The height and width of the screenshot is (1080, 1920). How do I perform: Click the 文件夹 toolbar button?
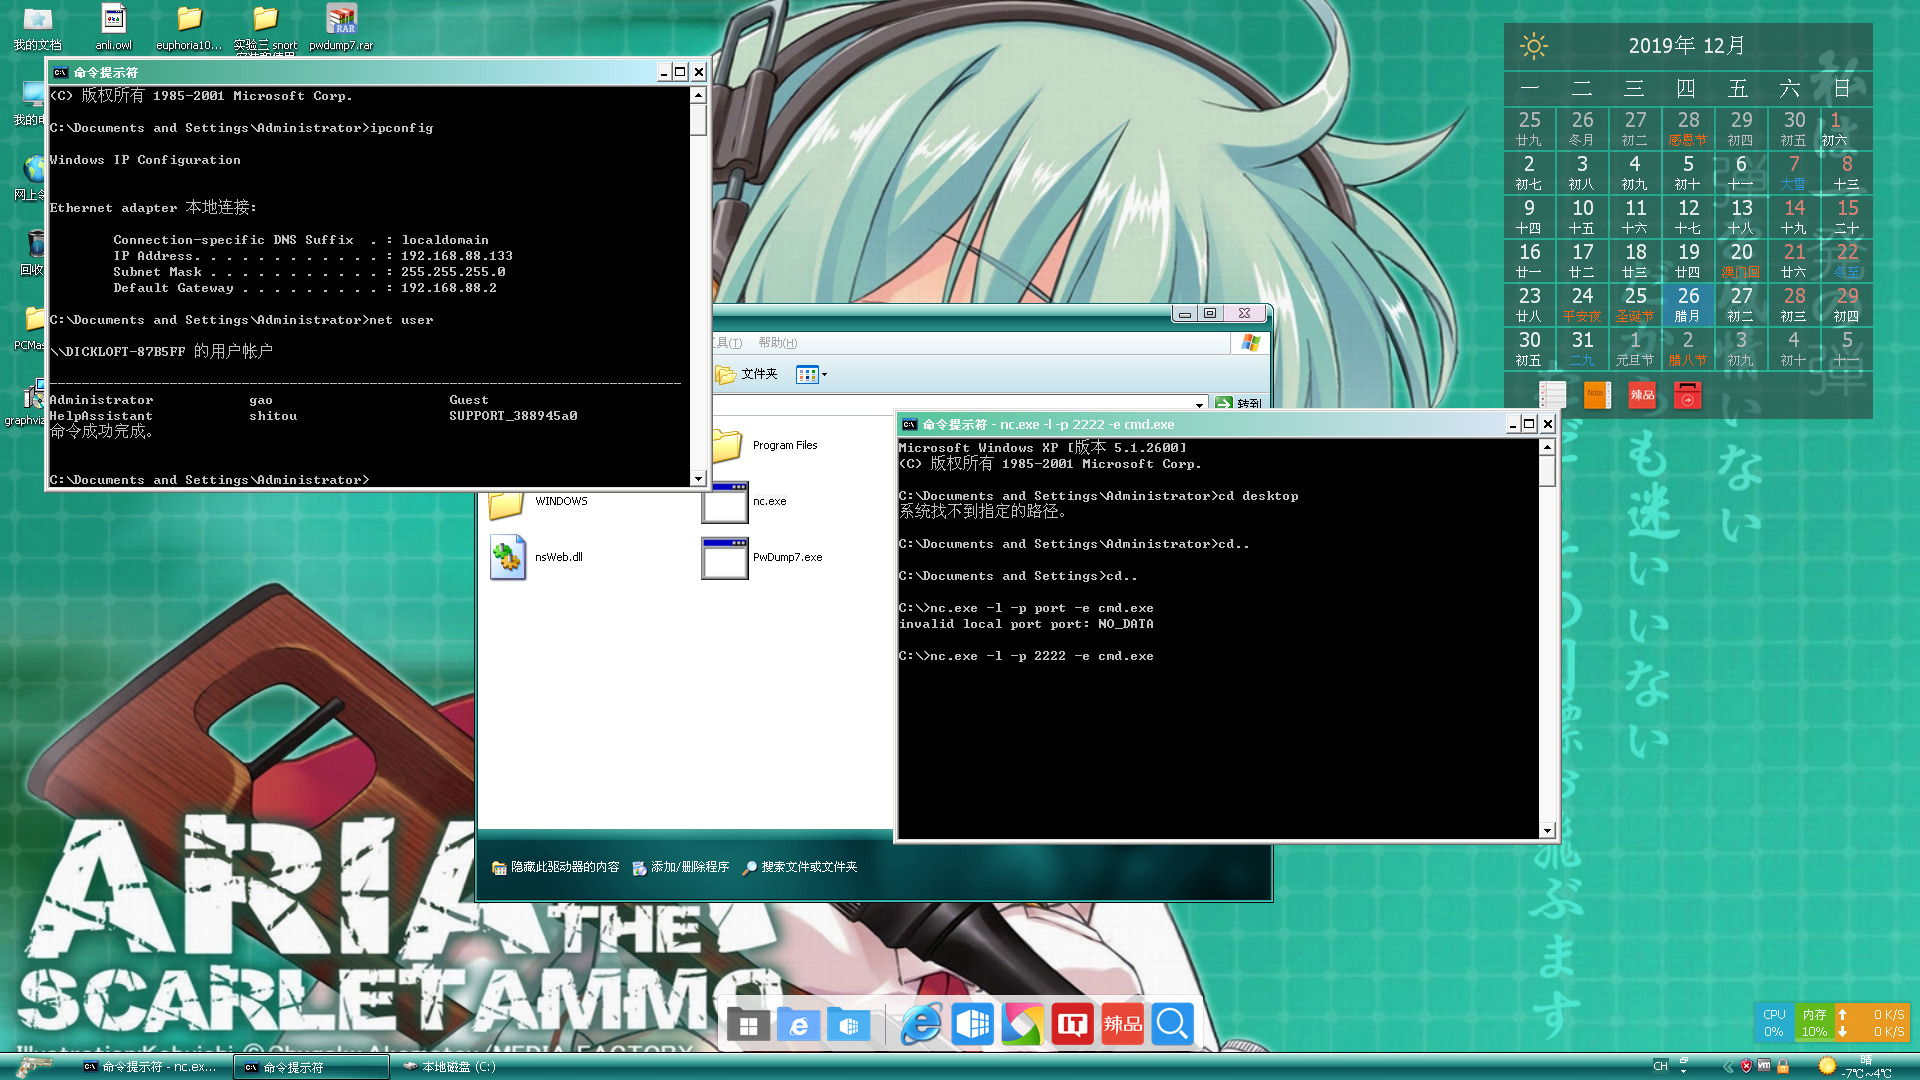(747, 374)
